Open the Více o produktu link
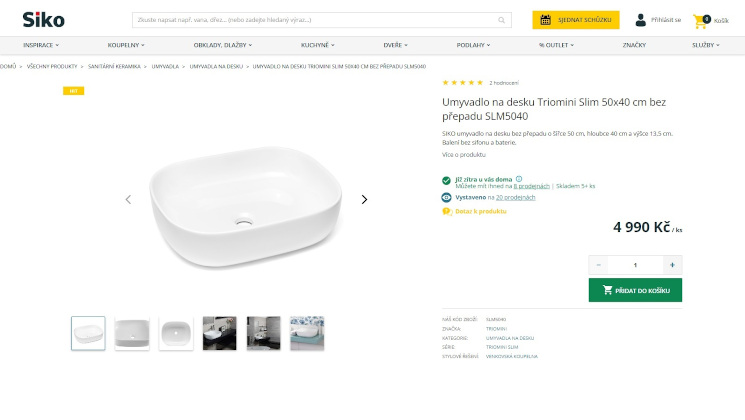The width and height of the screenshot is (745, 420). click(463, 155)
